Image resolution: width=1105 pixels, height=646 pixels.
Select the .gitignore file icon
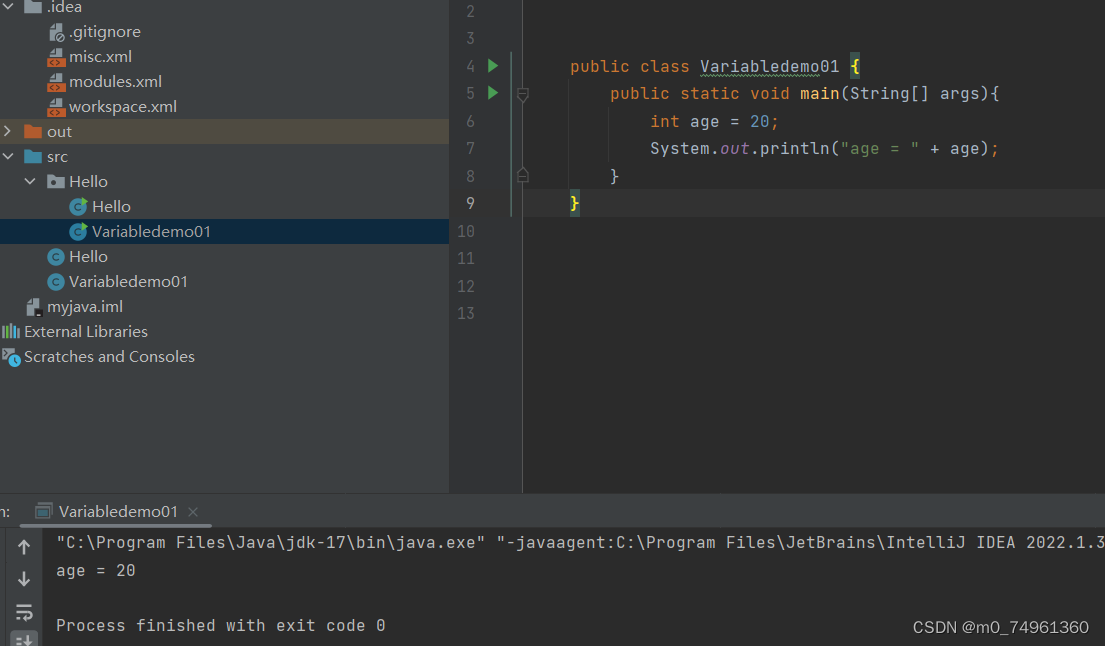(x=56, y=32)
